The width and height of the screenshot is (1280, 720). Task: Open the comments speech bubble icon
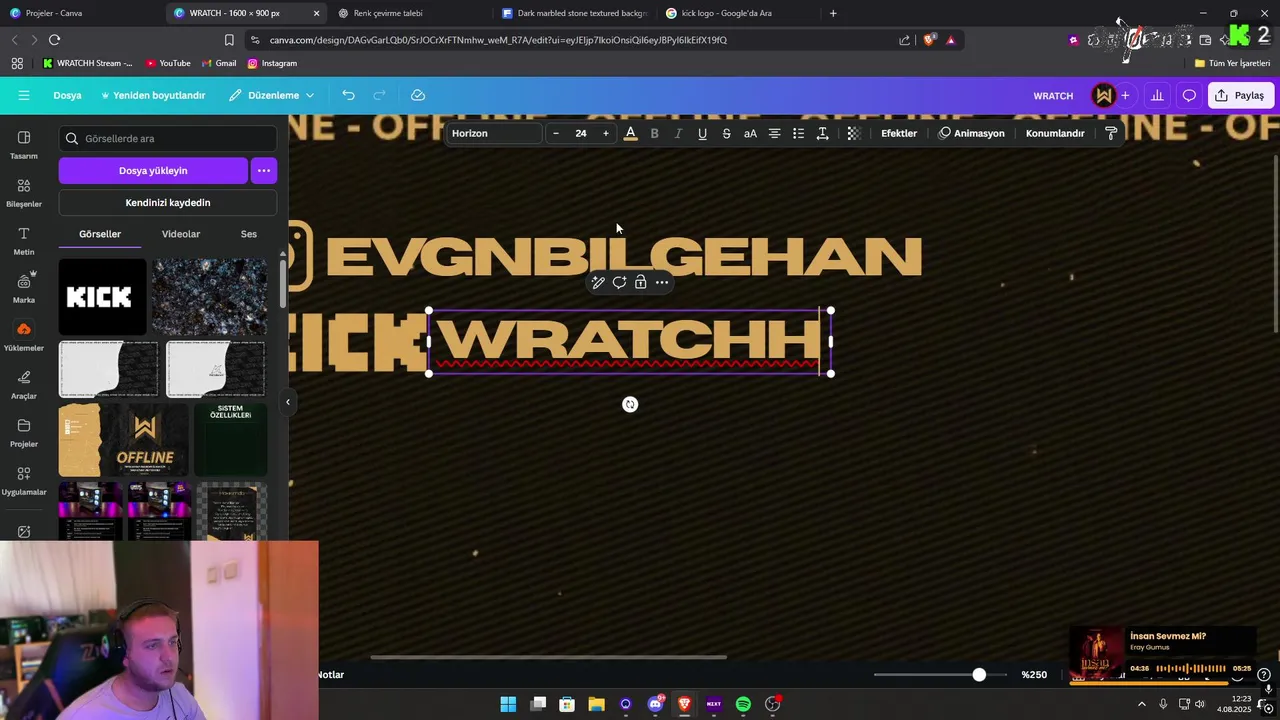click(x=1189, y=95)
